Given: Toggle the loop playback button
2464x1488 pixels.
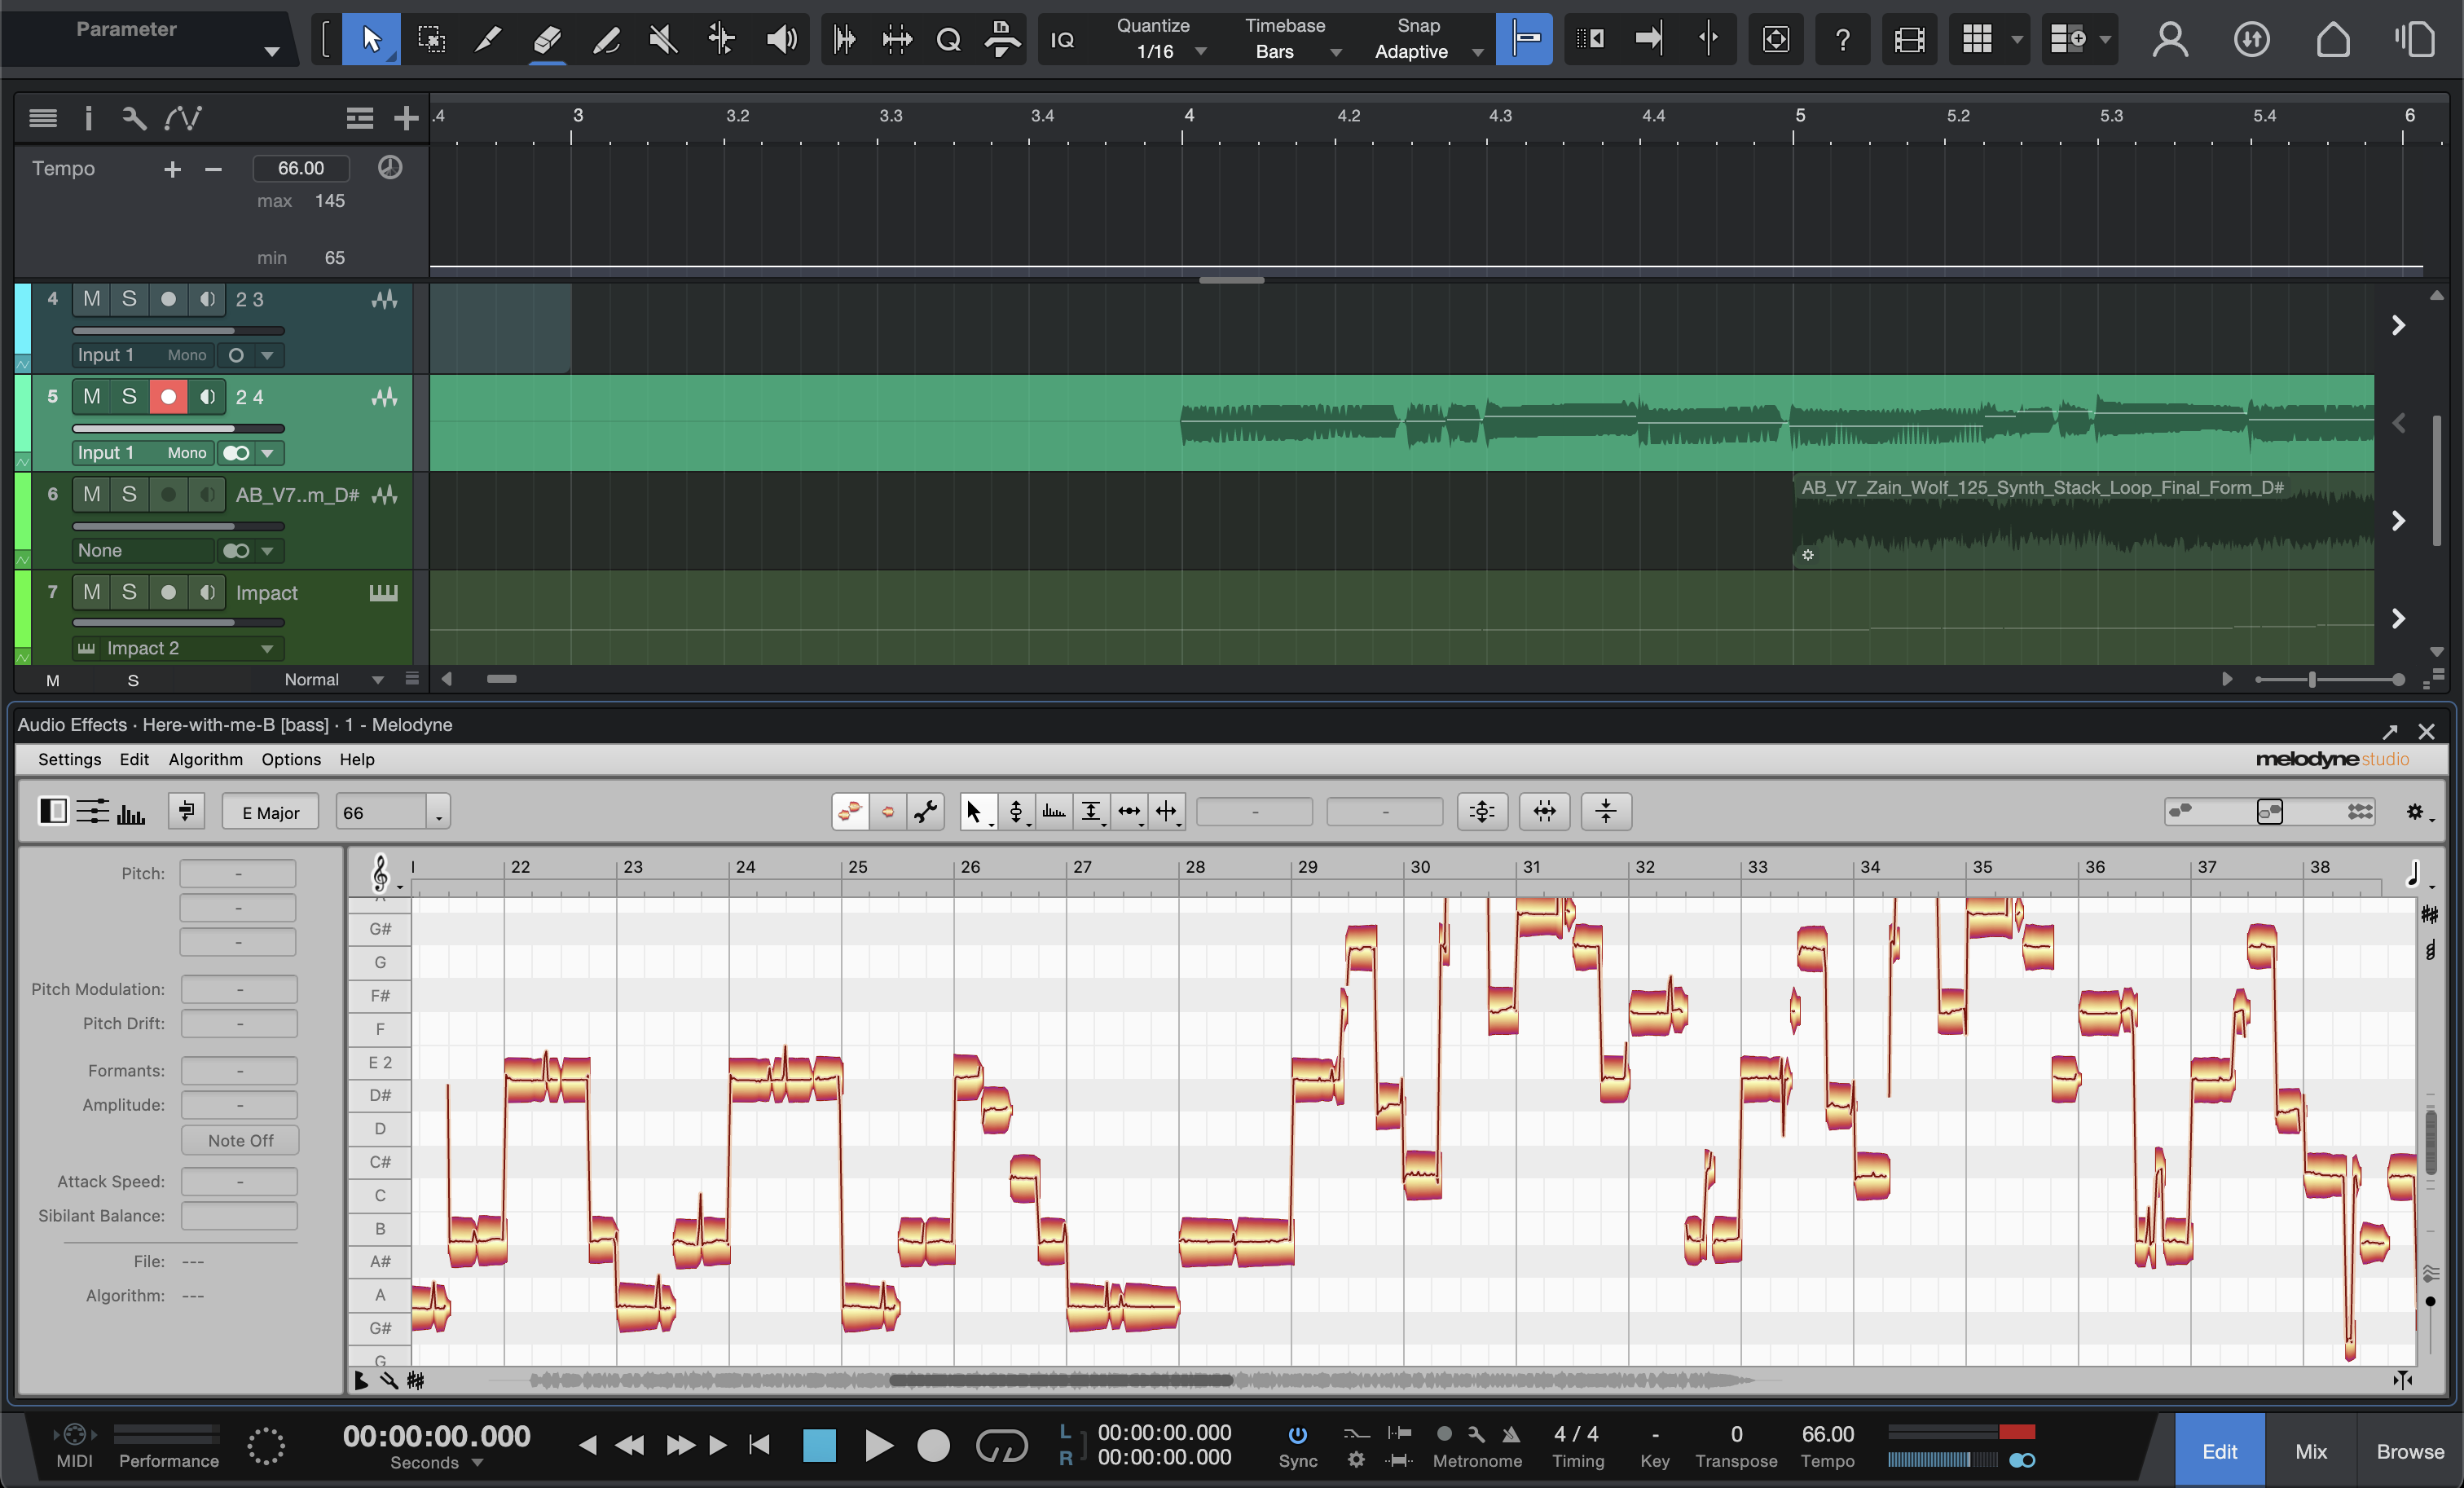Looking at the screenshot, I should click(x=1001, y=1445).
